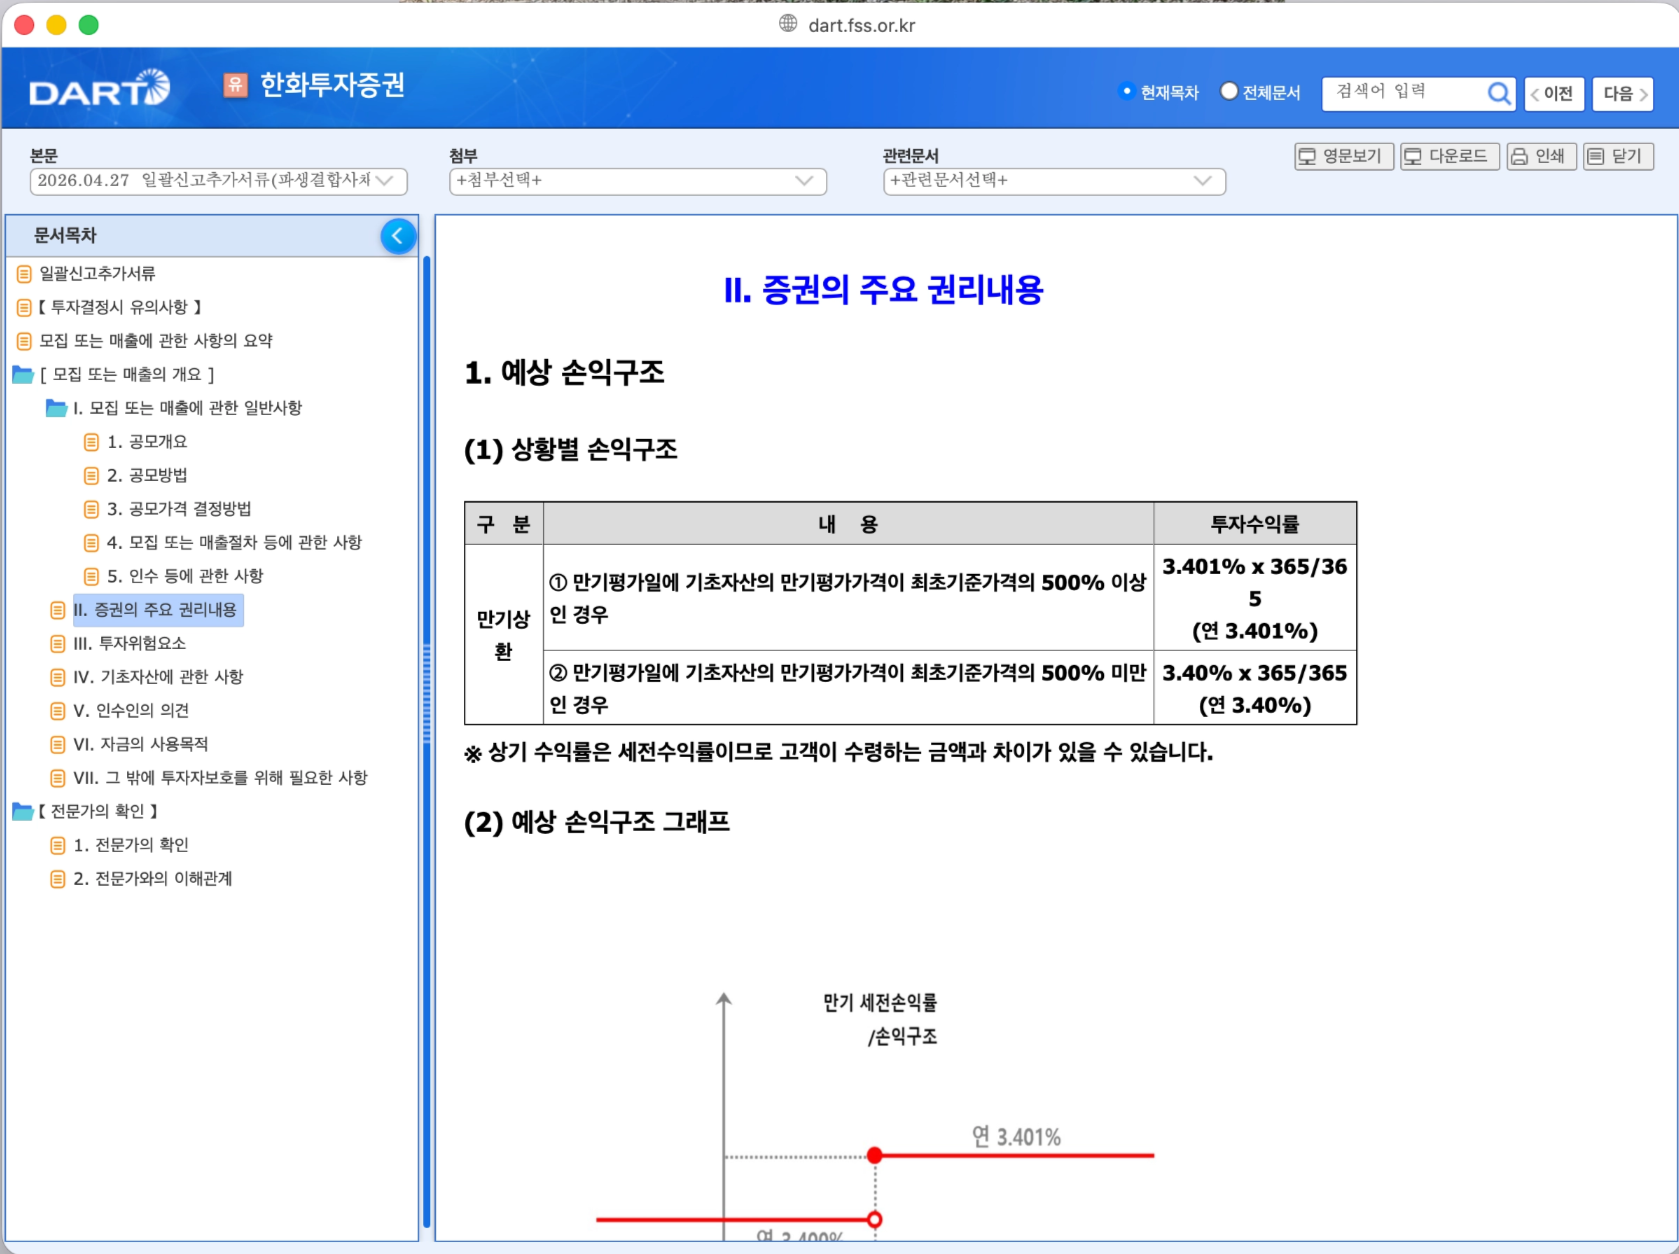The height and width of the screenshot is (1254, 1679).
Task: Click the 인쇄 button
Action: coord(1541,157)
